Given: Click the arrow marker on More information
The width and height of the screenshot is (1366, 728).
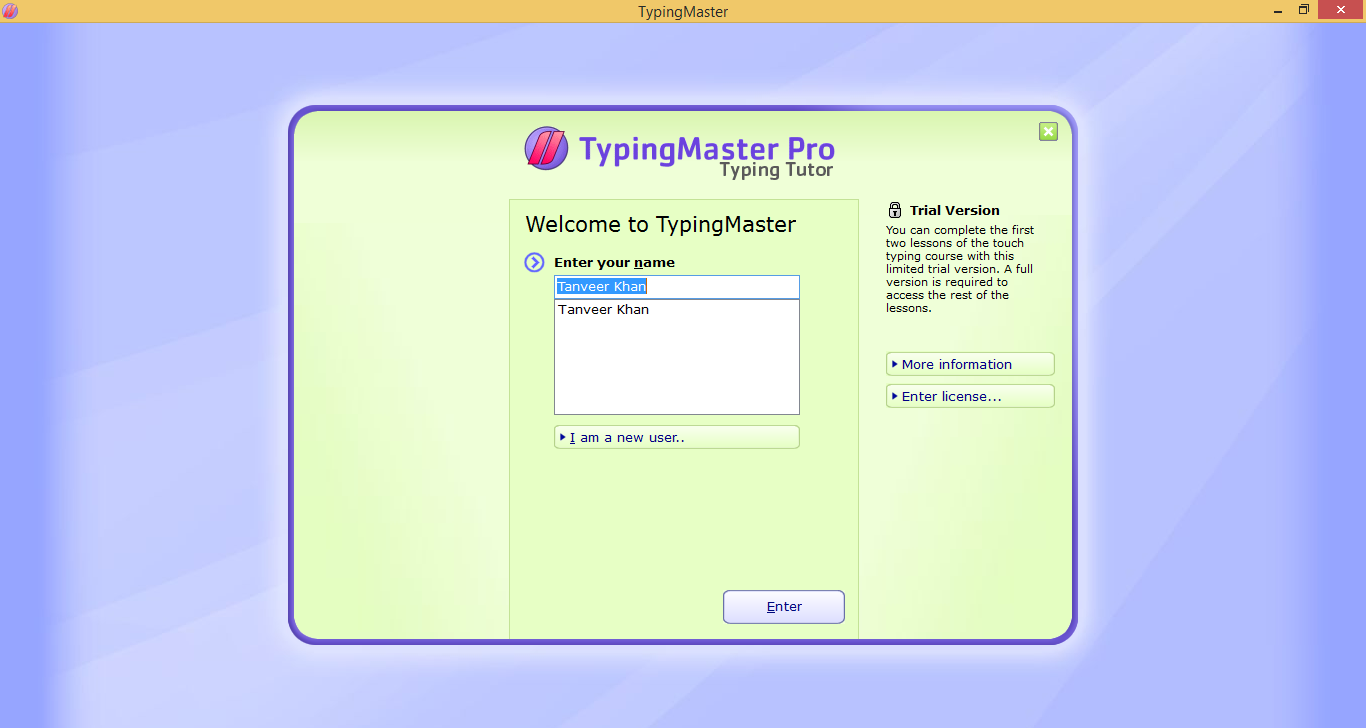Looking at the screenshot, I should pos(894,363).
